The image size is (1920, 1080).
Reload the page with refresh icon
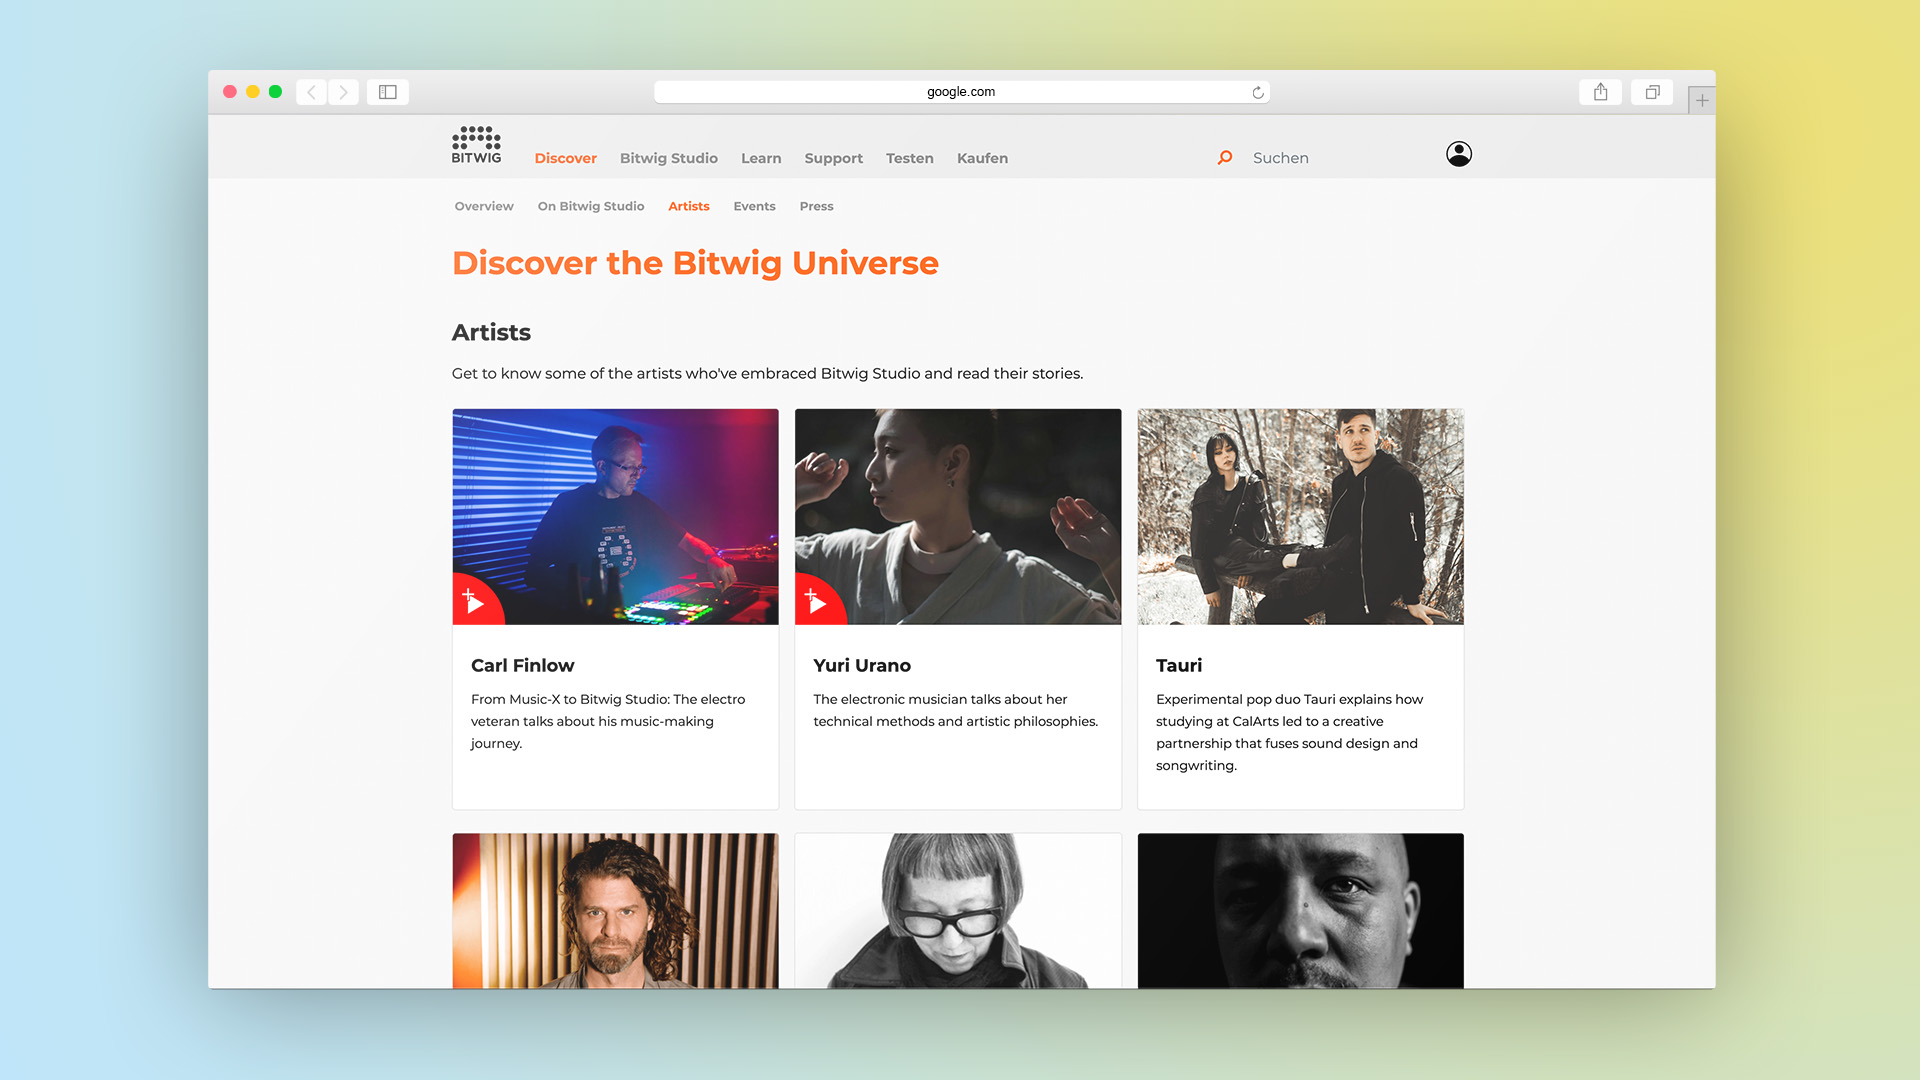coord(1258,92)
